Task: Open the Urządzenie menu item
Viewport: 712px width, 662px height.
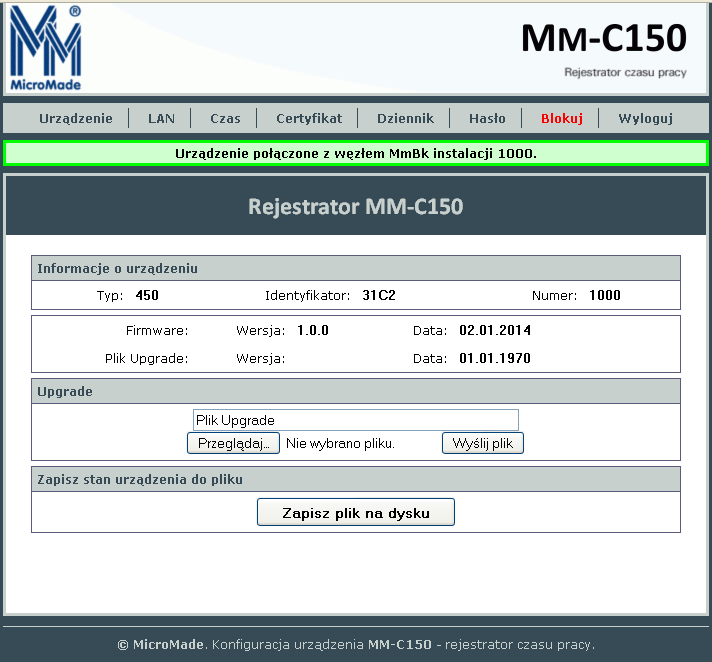Action: [75, 119]
